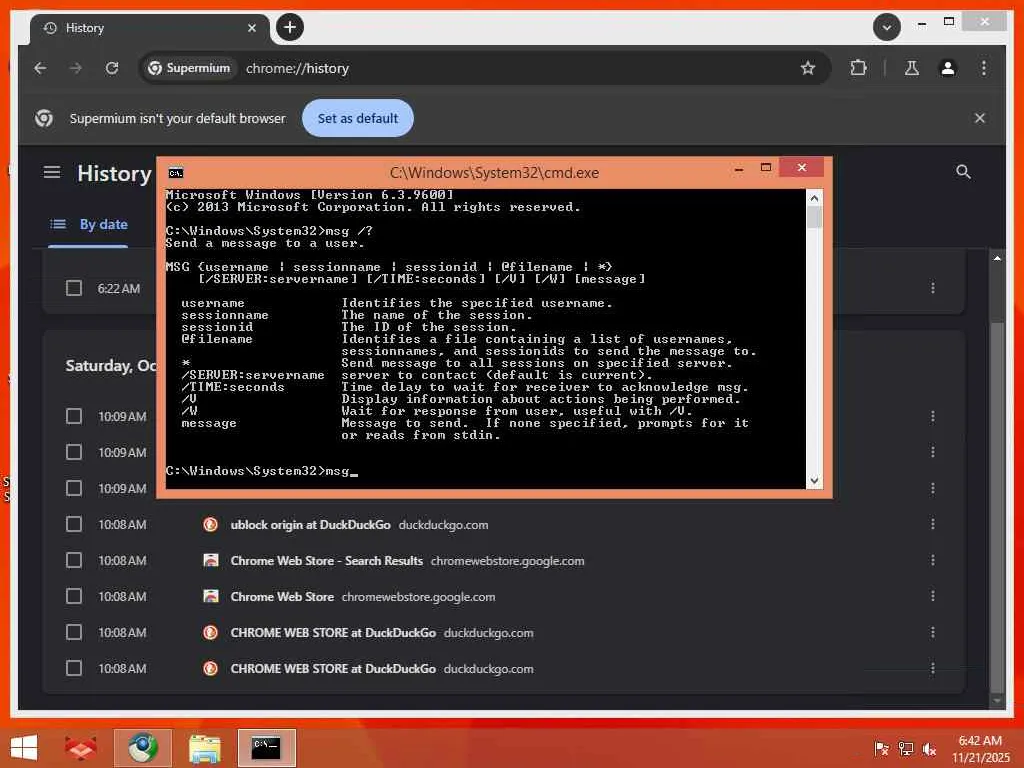
Task: Switch to Command Prompt taskbar button
Action: coord(266,748)
